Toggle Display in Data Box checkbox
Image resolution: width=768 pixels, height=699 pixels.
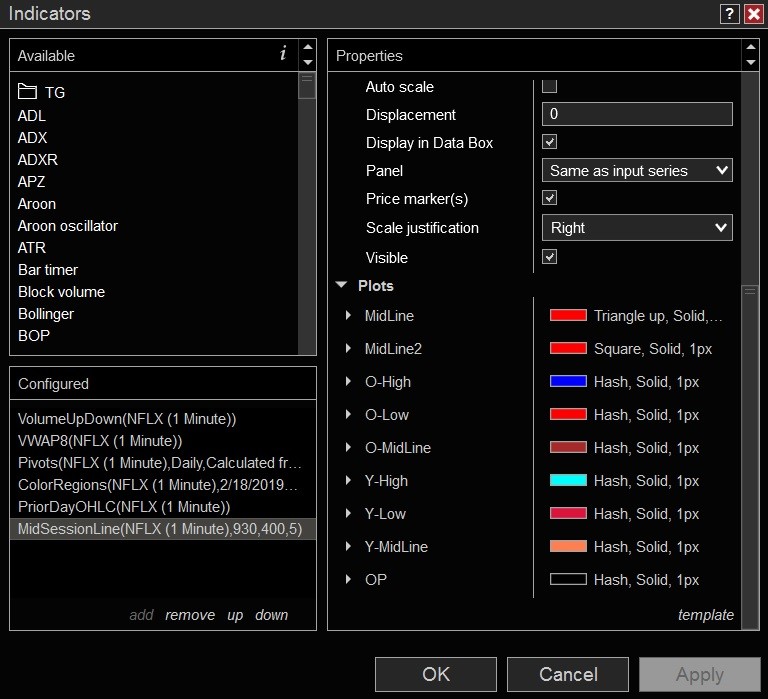(x=549, y=142)
